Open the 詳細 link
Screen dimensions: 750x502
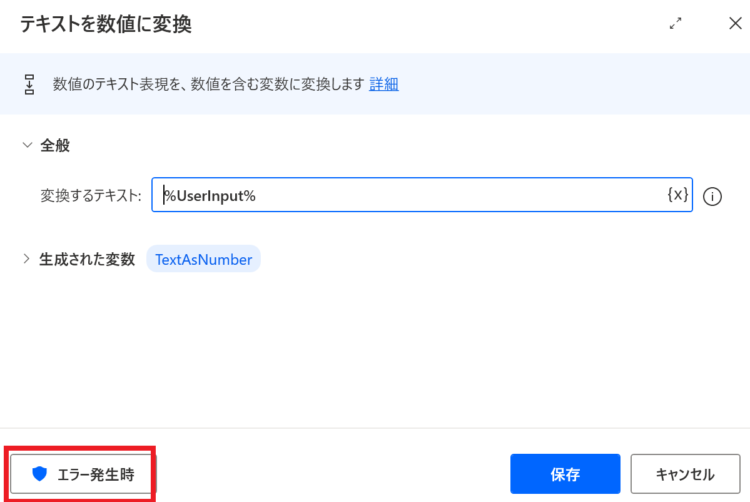point(384,84)
